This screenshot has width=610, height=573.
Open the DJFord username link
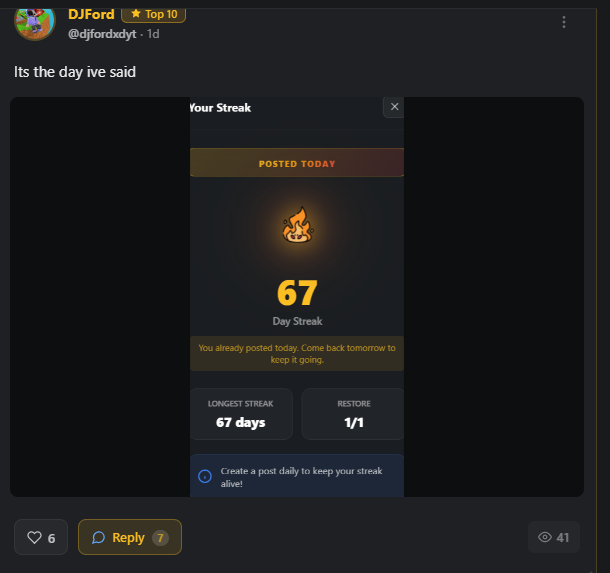pyautogui.click(x=91, y=15)
